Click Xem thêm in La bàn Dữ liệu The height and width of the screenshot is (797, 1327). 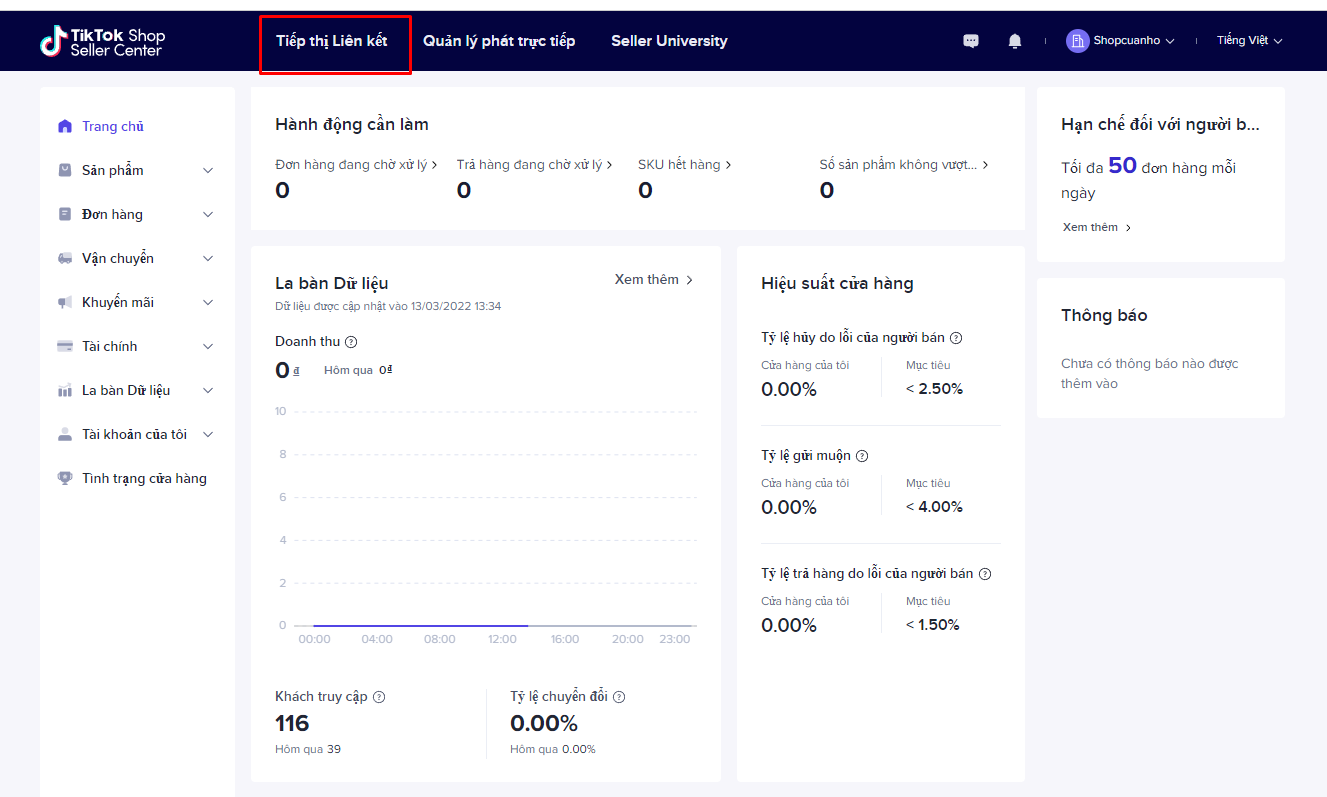click(654, 280)
